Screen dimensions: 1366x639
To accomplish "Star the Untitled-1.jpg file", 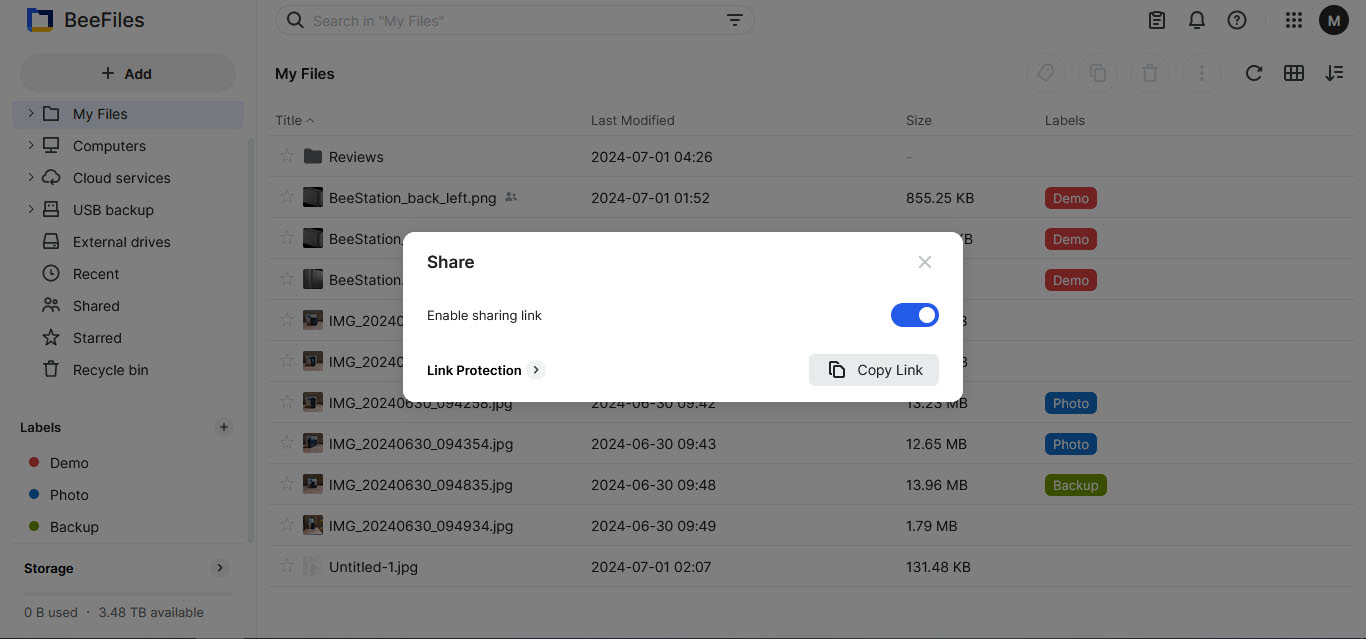I will point(287,567).
